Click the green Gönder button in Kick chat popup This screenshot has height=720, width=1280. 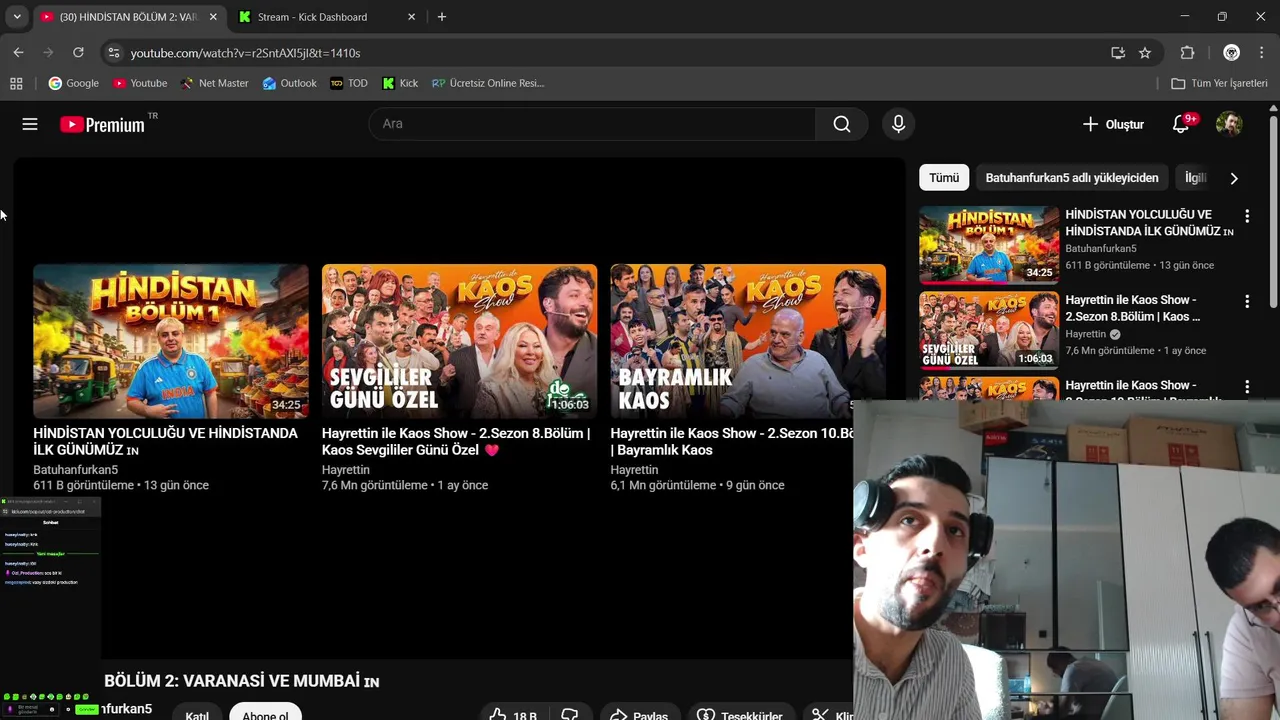pyautogui.click(x=88, y=709)
